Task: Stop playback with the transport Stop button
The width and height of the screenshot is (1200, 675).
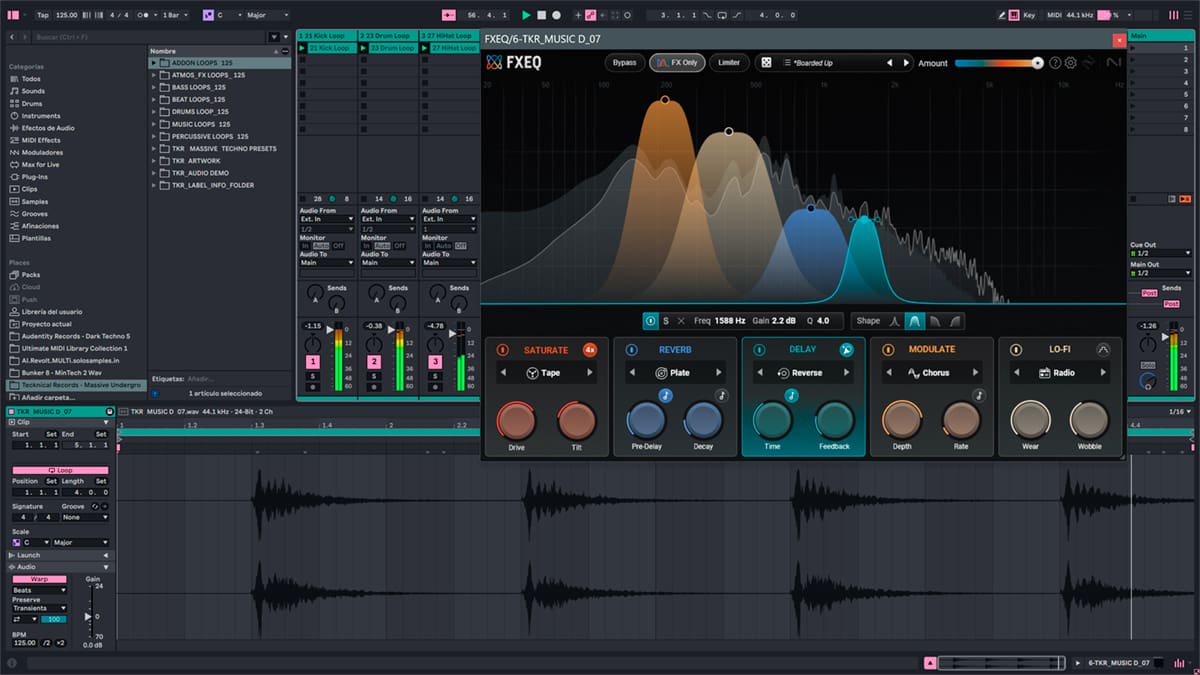Action: [541, 15]
